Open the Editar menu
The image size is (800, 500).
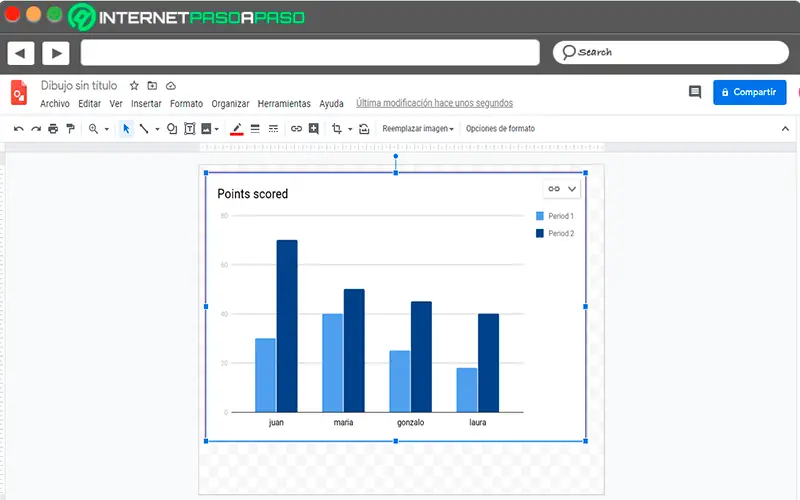click(89, 104)
